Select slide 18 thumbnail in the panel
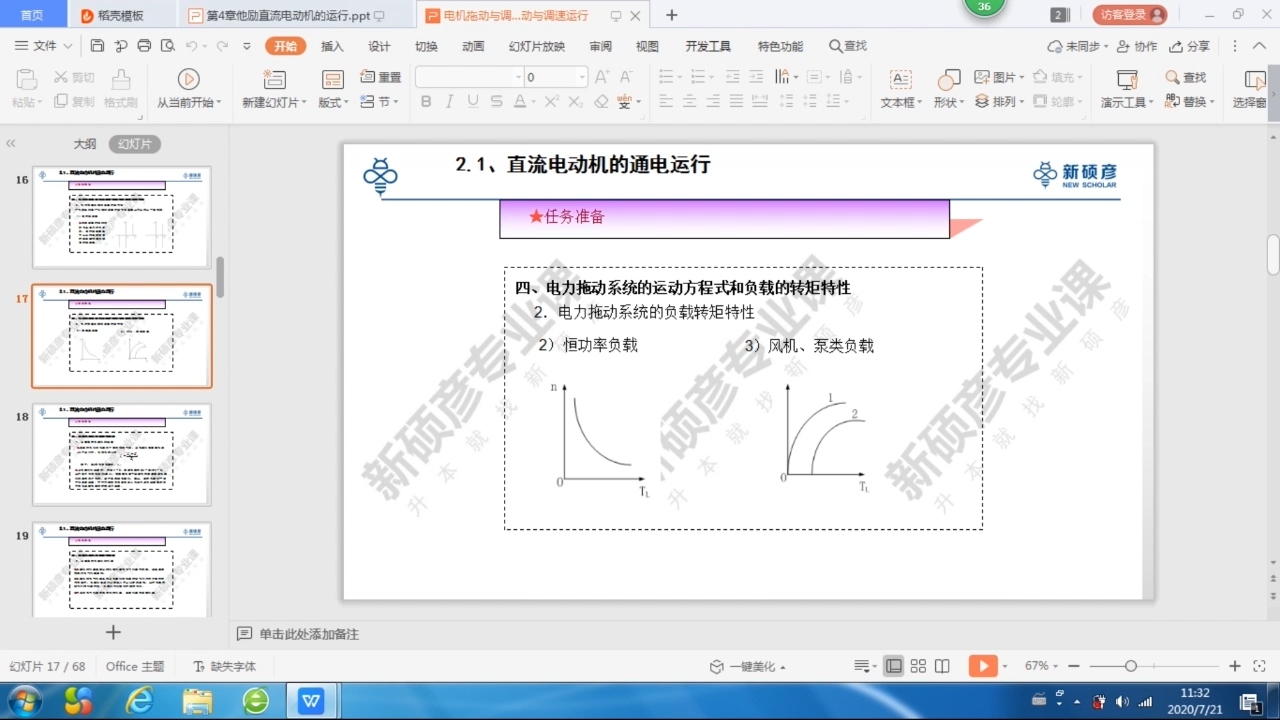Image resolution: width=1280 pixels, height=720 pixels. [121, 453]
